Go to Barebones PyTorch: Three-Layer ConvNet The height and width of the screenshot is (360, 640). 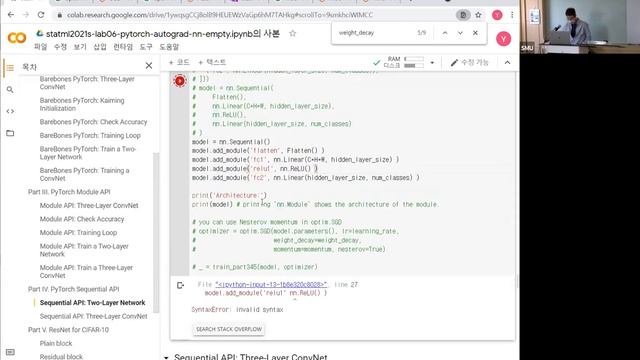click(87, 83)
